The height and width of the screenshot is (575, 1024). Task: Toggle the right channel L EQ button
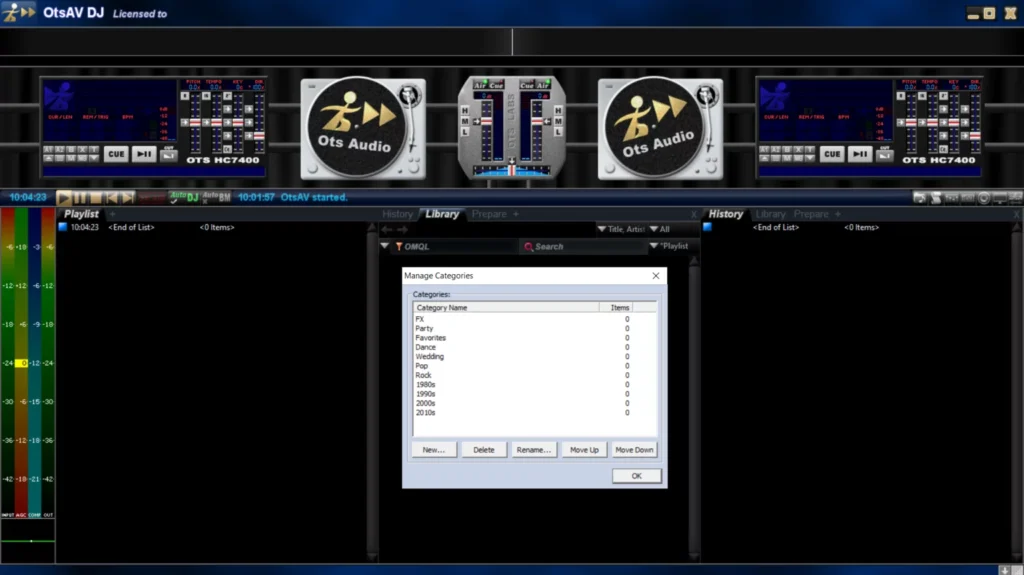pos(558,132)
